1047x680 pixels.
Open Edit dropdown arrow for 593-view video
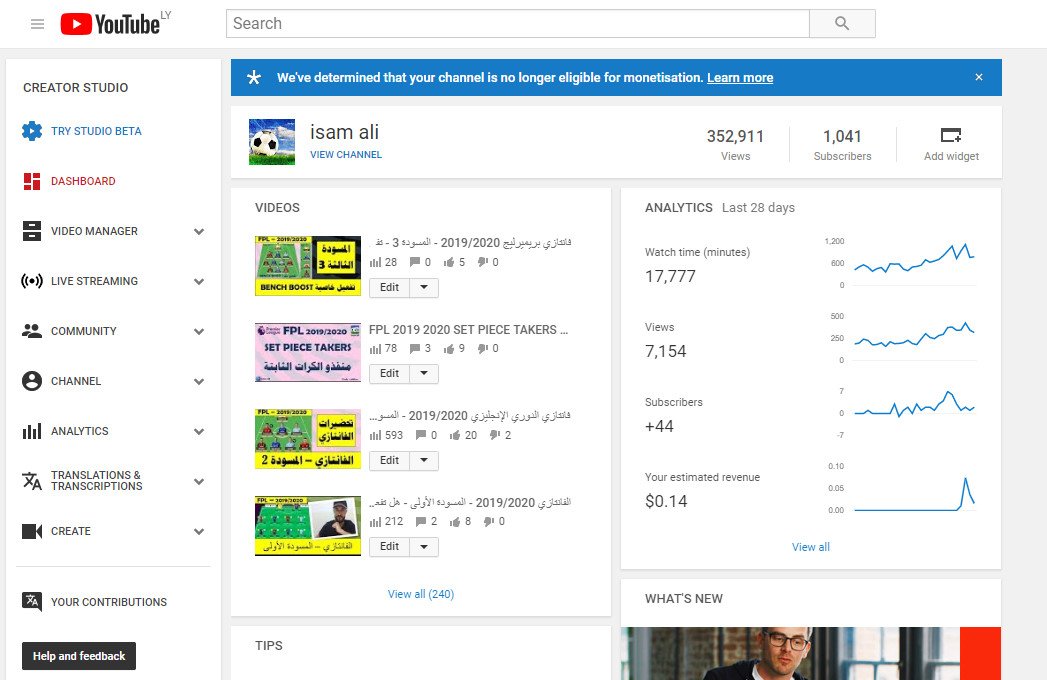[x=424, y=460]
